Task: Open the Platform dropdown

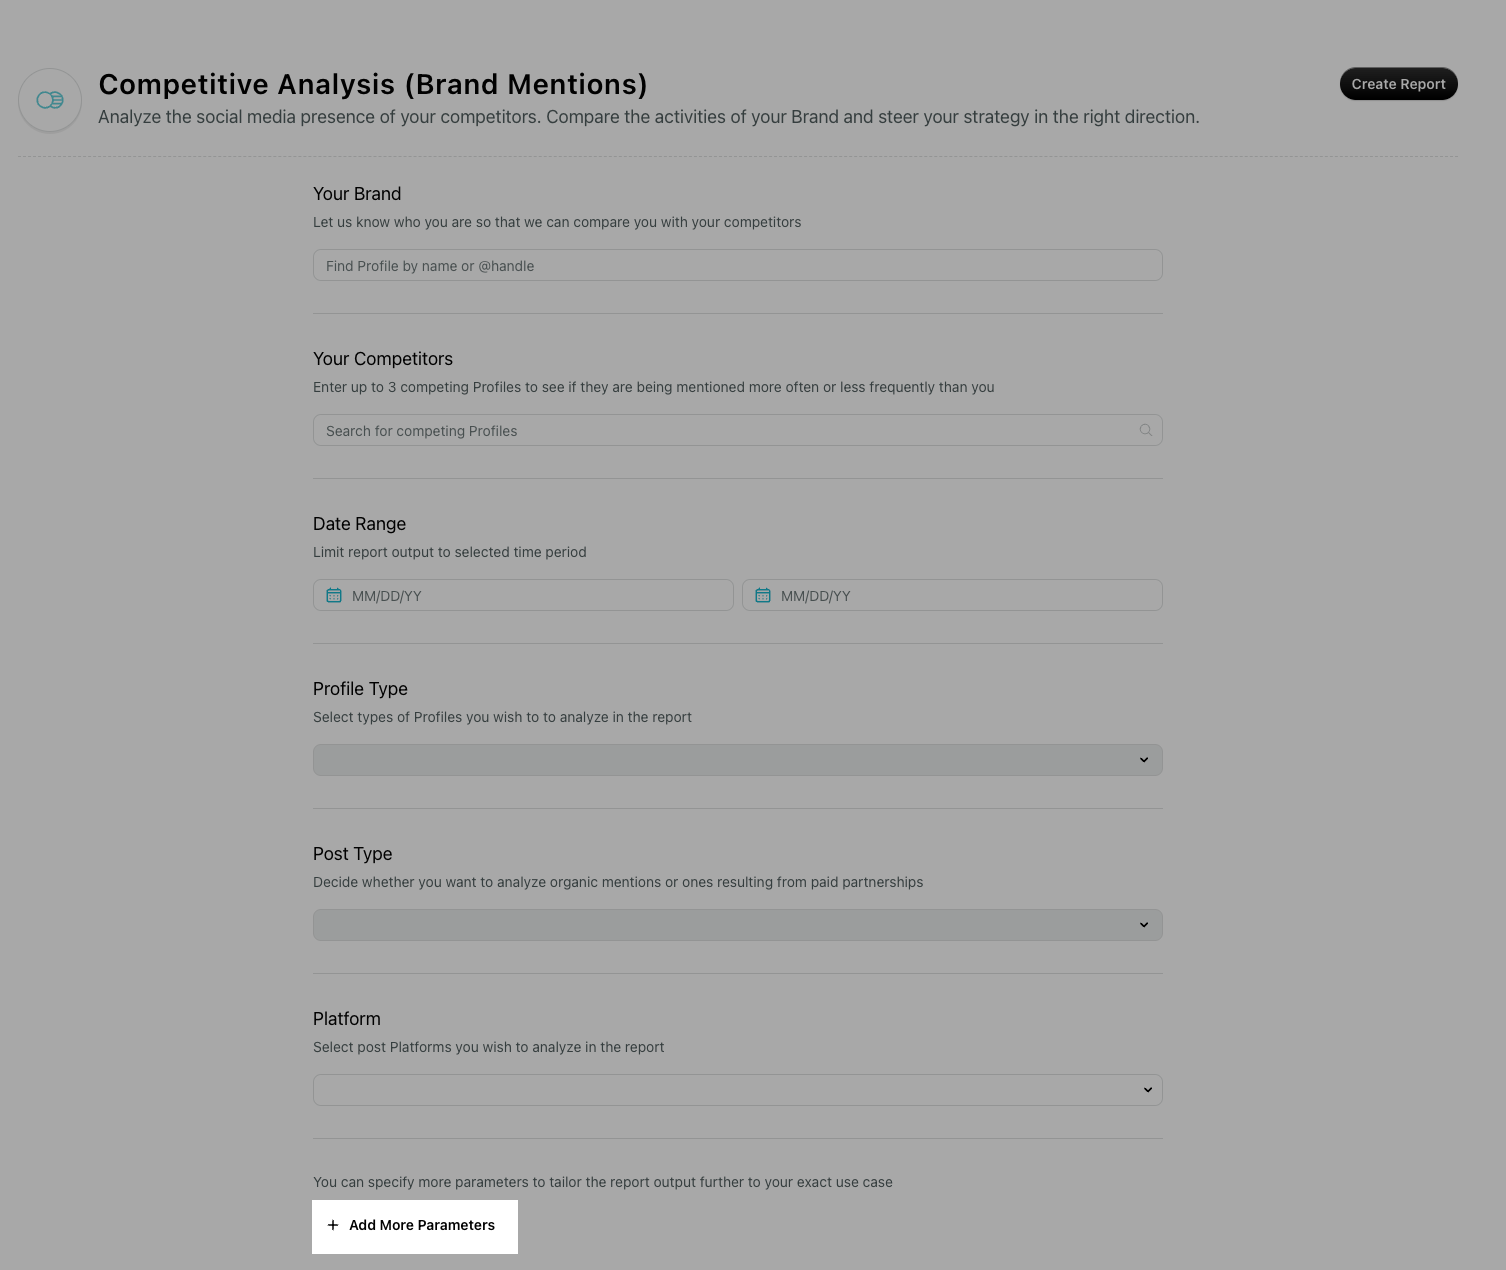Action: click(738, 1090)
